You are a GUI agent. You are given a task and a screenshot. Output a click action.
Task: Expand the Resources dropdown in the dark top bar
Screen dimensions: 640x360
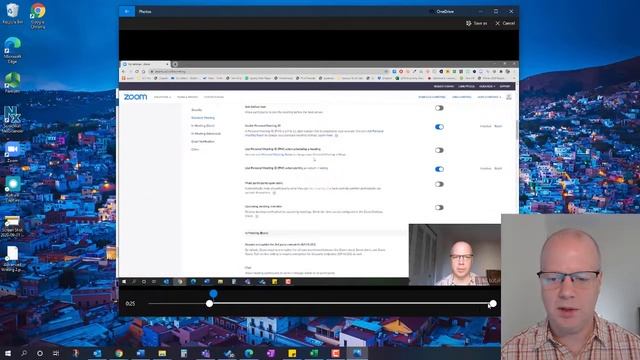(487, 87)
